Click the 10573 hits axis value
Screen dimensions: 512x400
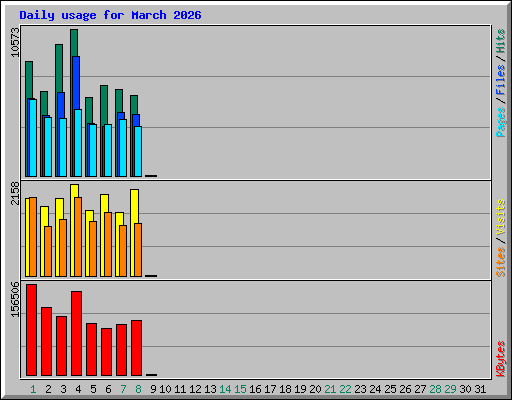(15, 42)
